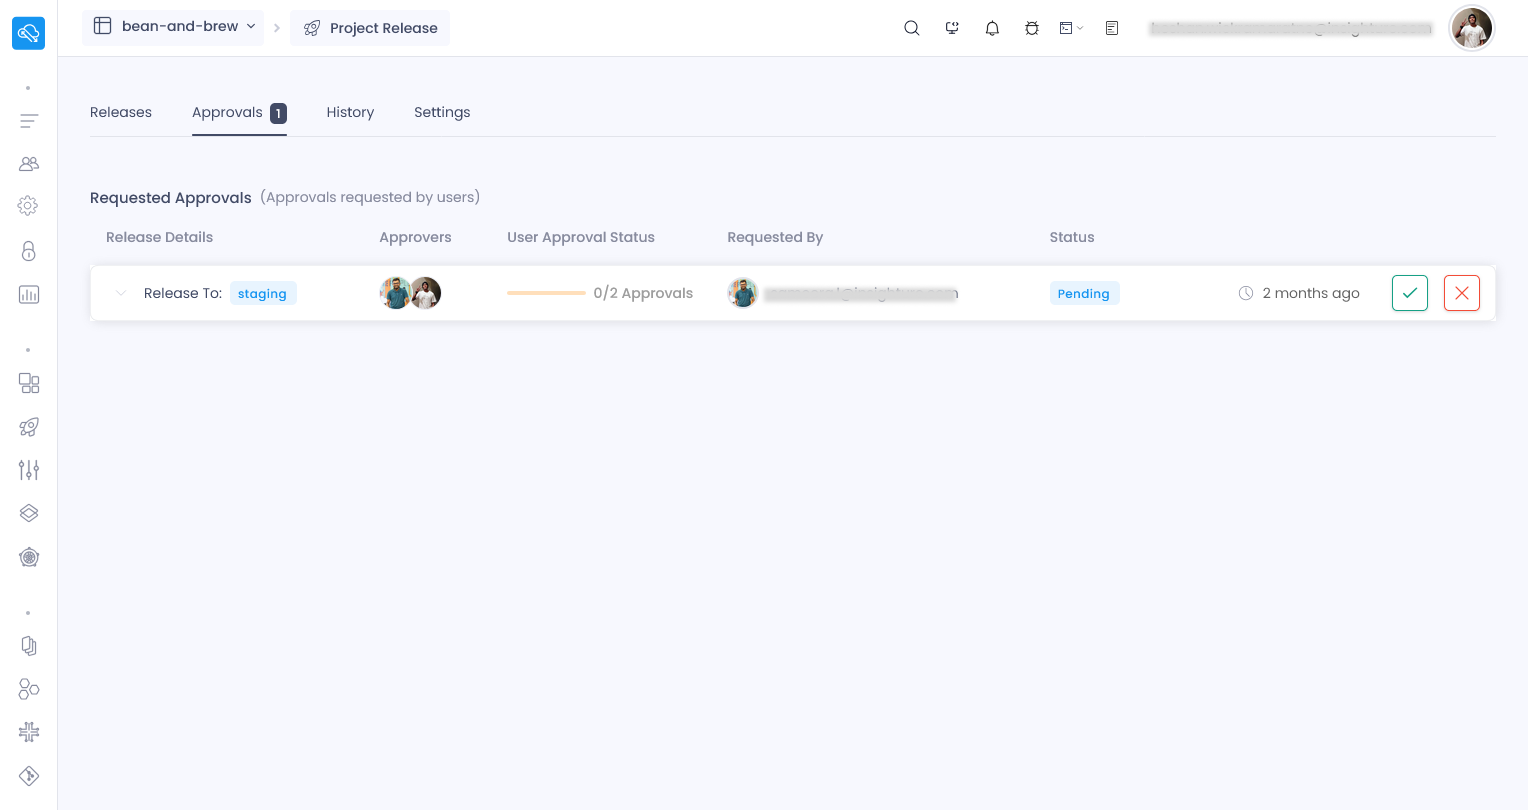The image size is (1528, 810).
Task: Open the sliders configuration sidebar icon
Action: tap(29, 470)
